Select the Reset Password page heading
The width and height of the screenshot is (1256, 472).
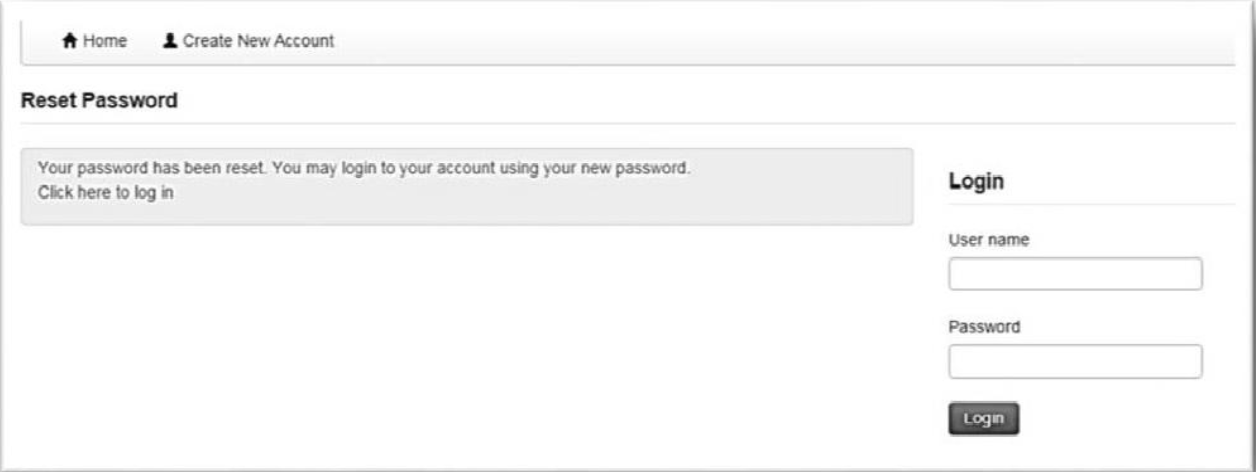[99, 100]
